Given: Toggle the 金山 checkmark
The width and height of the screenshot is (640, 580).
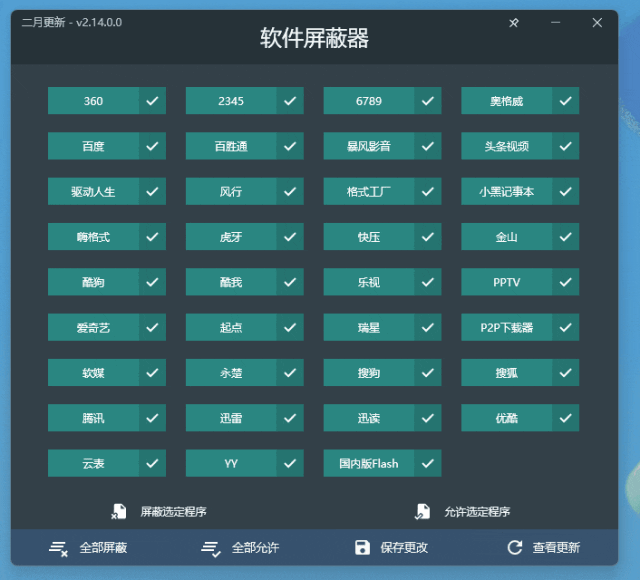Looking at the screenshot, I should click(565, 237).
